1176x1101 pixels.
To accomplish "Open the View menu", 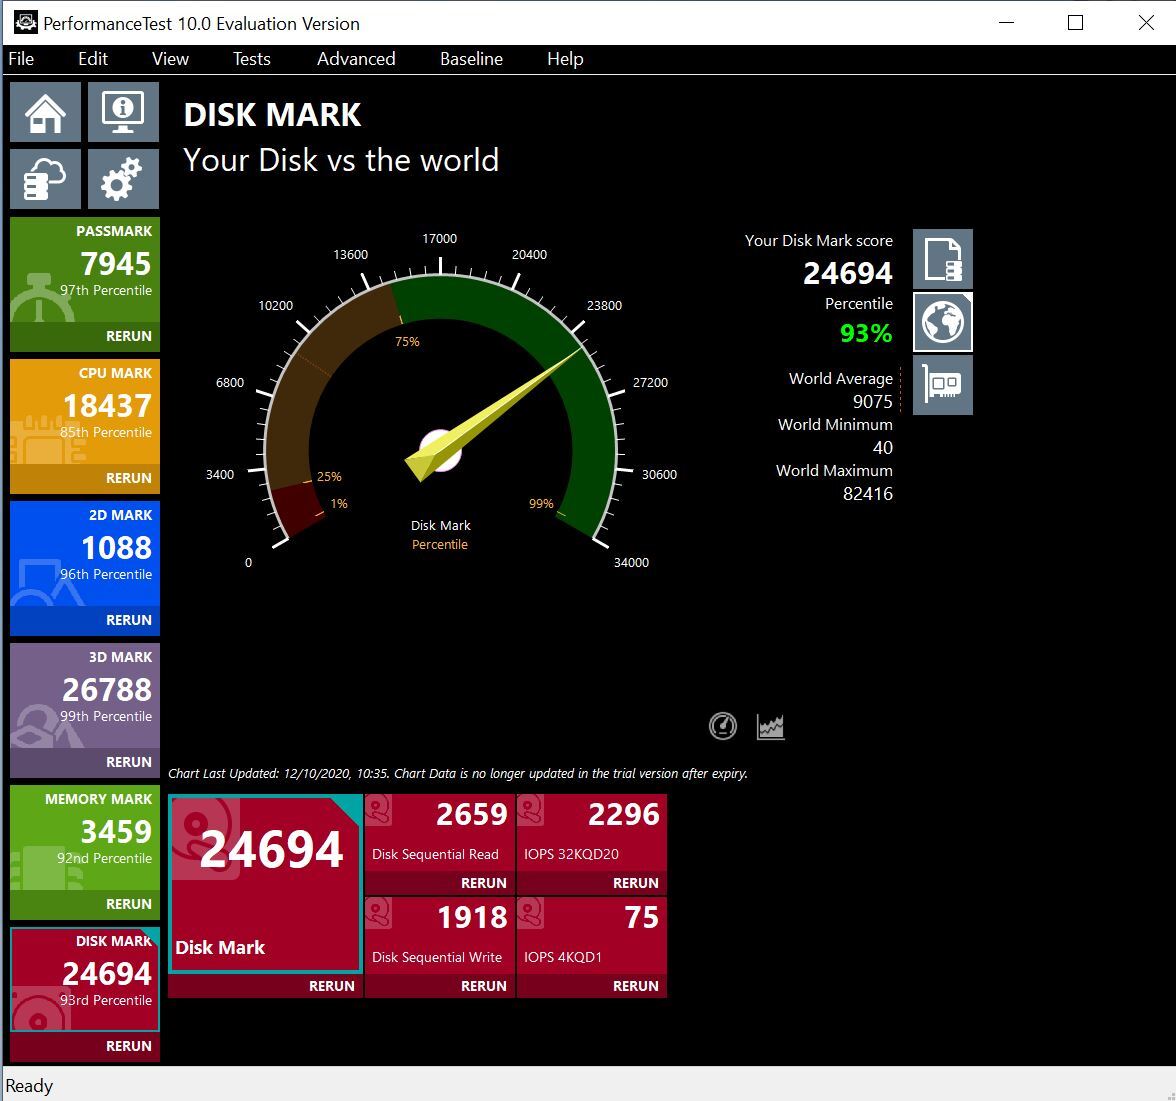I will [x=170, y=58].
